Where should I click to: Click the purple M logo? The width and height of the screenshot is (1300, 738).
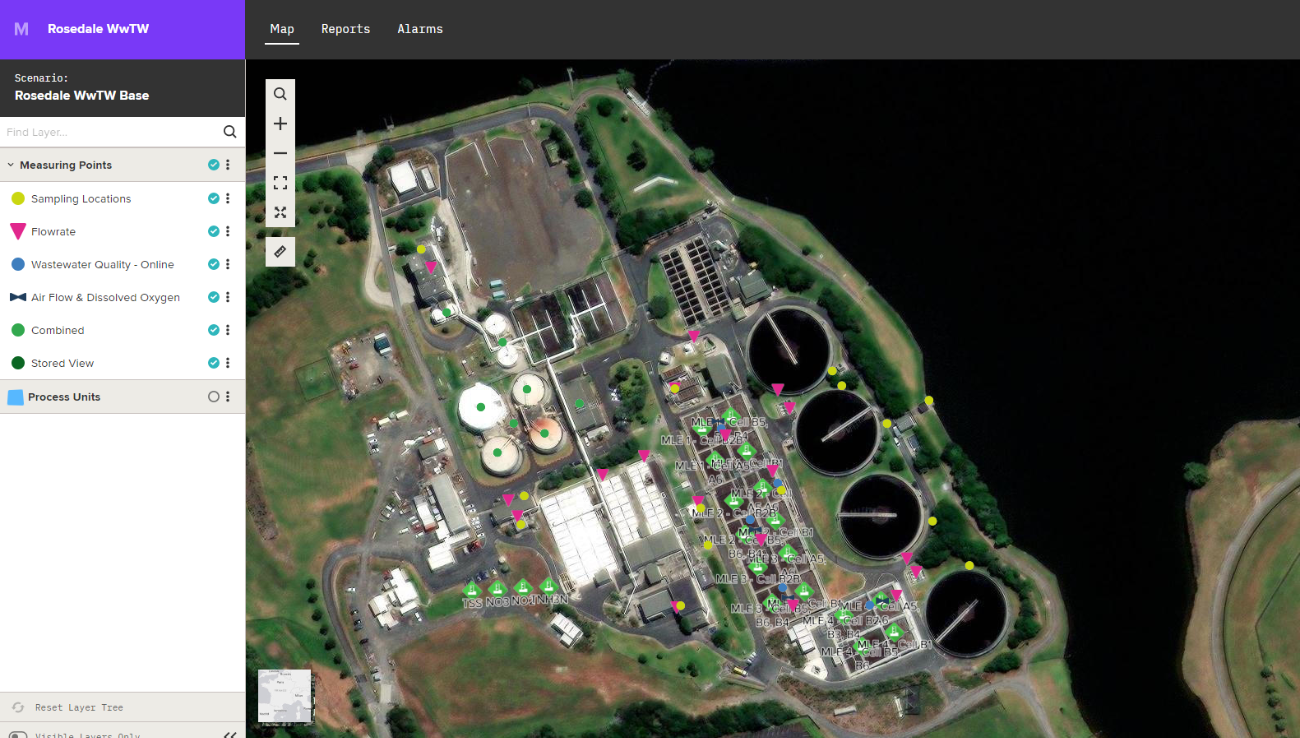pos(21,29)
